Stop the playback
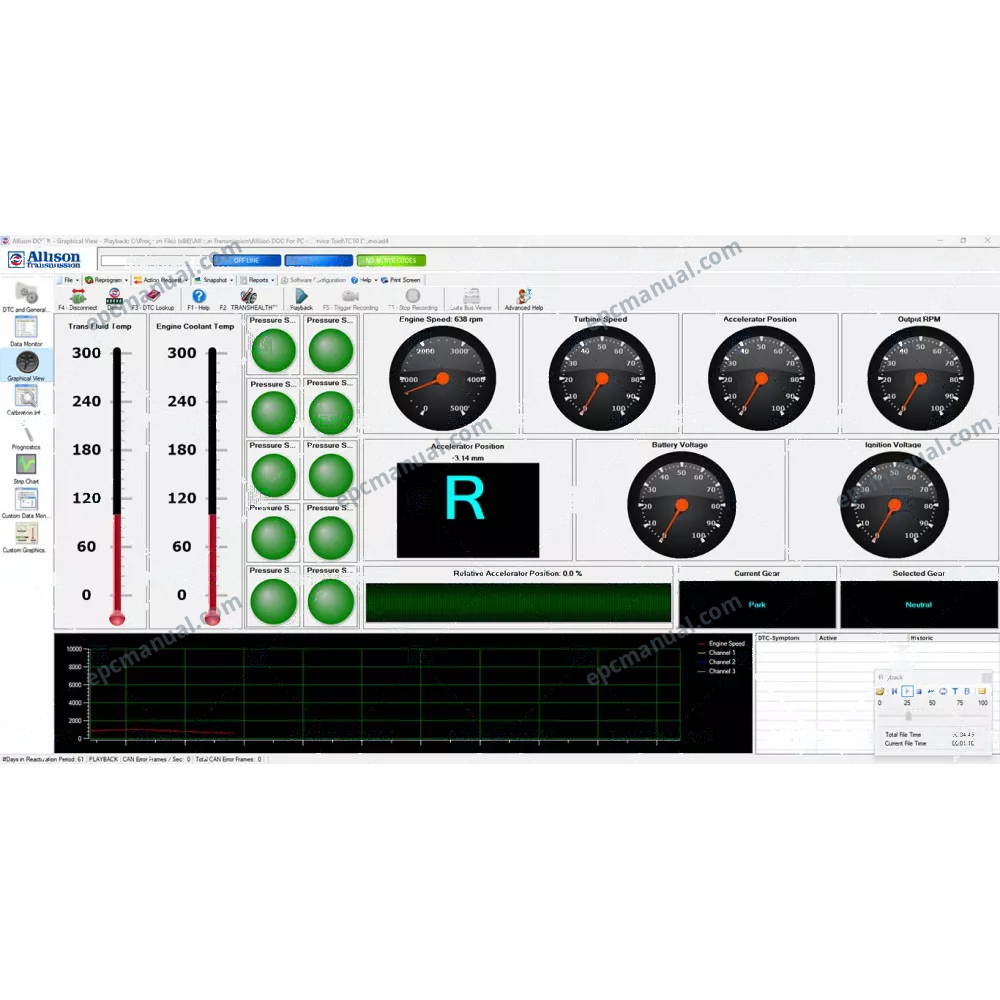1000x1000 pixels. pos(919,691)
